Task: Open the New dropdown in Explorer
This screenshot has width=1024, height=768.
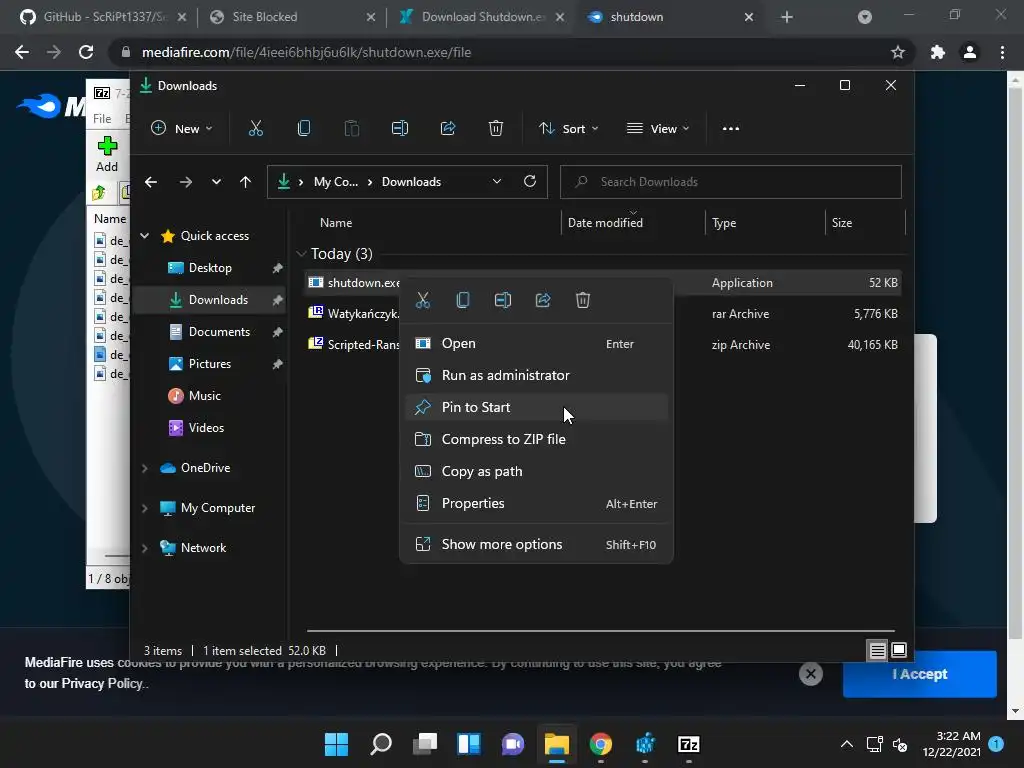Action: click(182, 129)
